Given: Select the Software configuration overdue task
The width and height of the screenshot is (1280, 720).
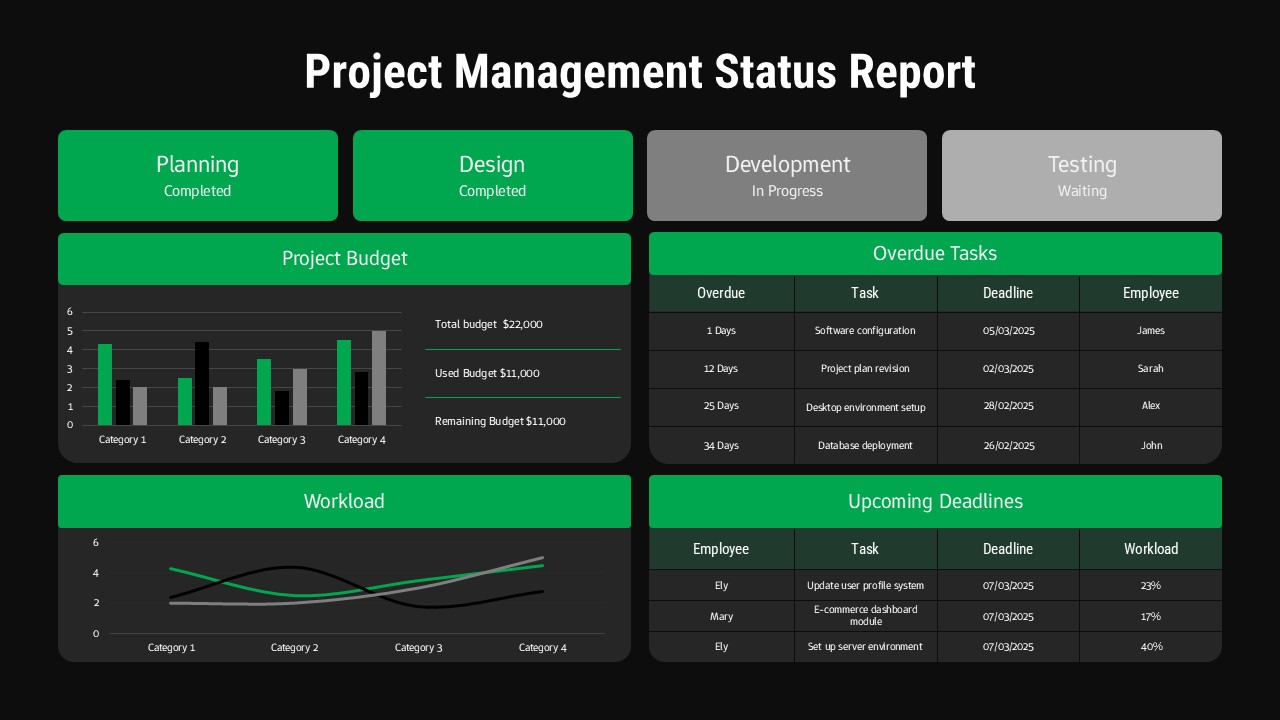Looking at the screenshot, I should 865,330.
